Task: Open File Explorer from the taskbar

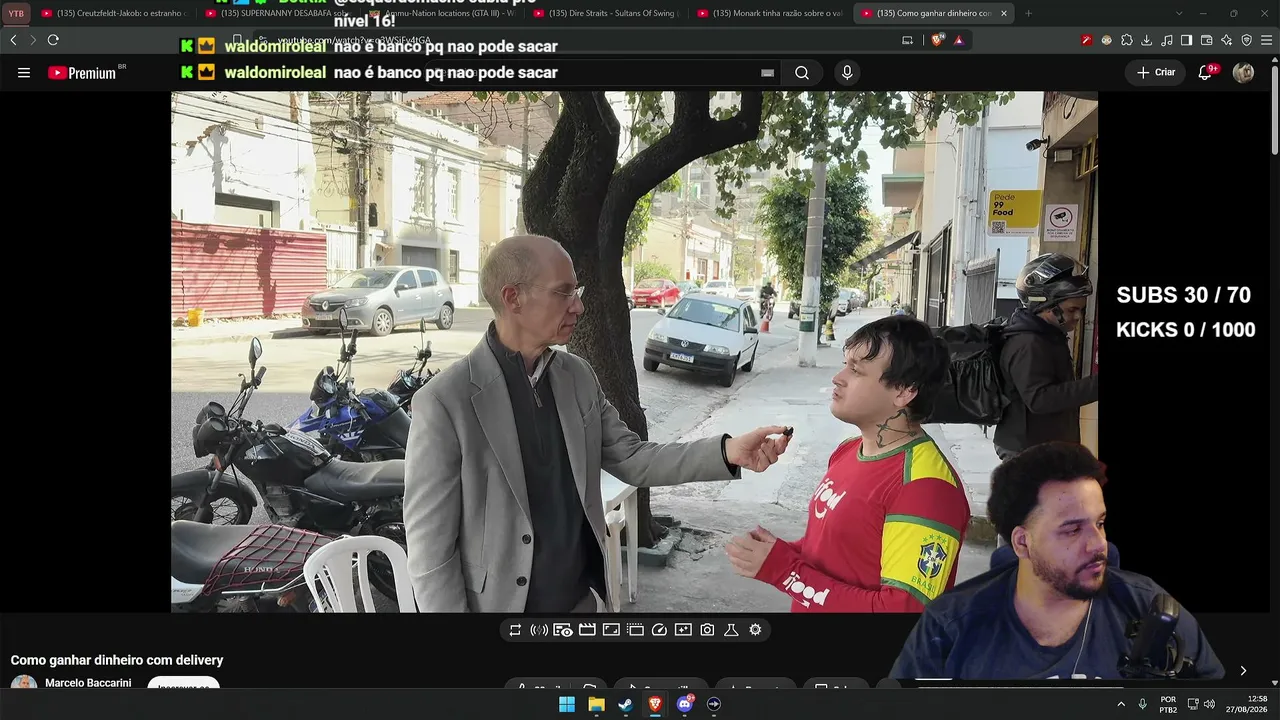Action: (x=596, y=704)
